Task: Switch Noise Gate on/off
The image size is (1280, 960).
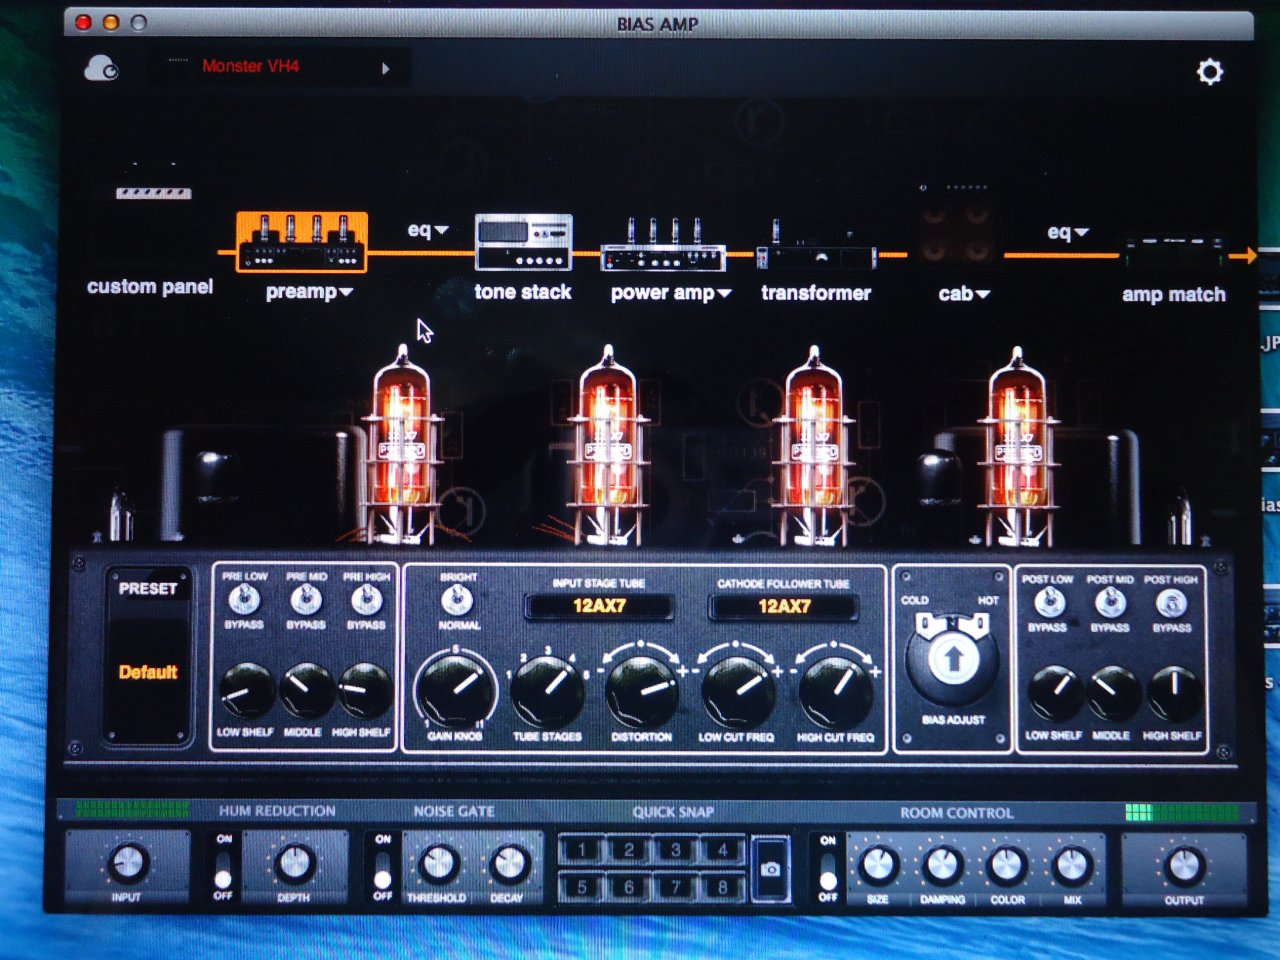Action: (382, 868)
